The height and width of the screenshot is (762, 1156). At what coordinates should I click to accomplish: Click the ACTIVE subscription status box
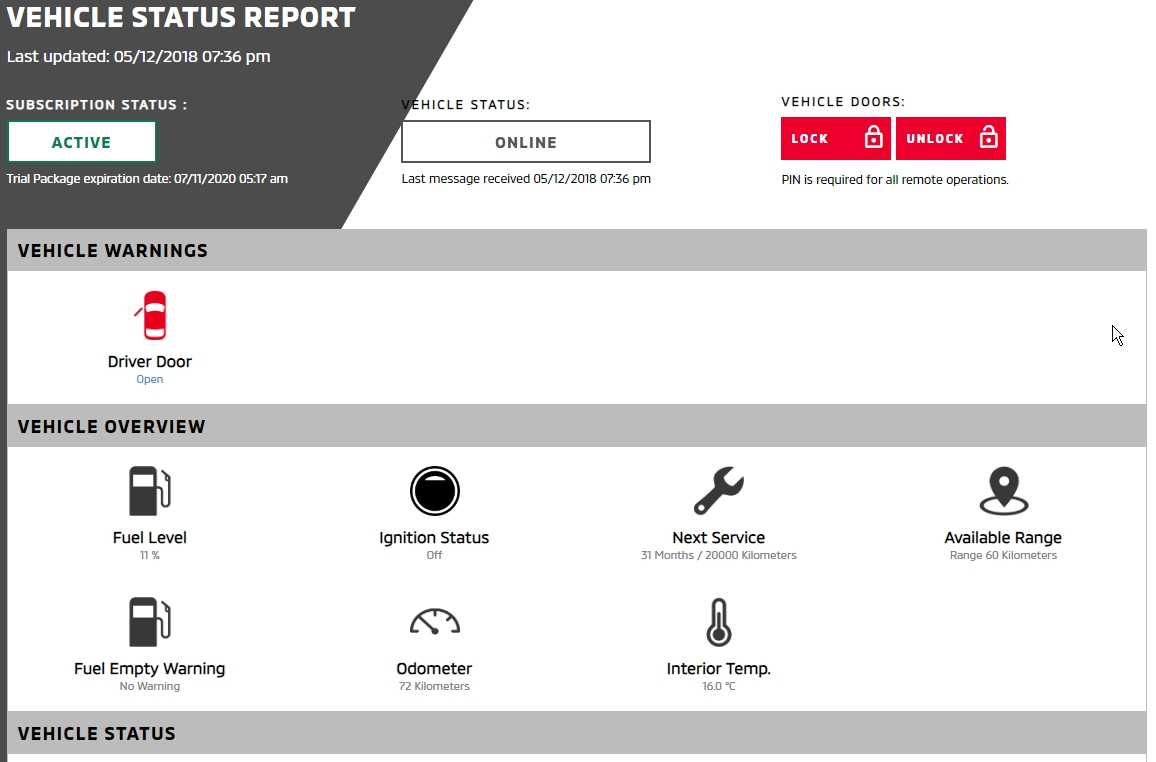pos(82,141)
